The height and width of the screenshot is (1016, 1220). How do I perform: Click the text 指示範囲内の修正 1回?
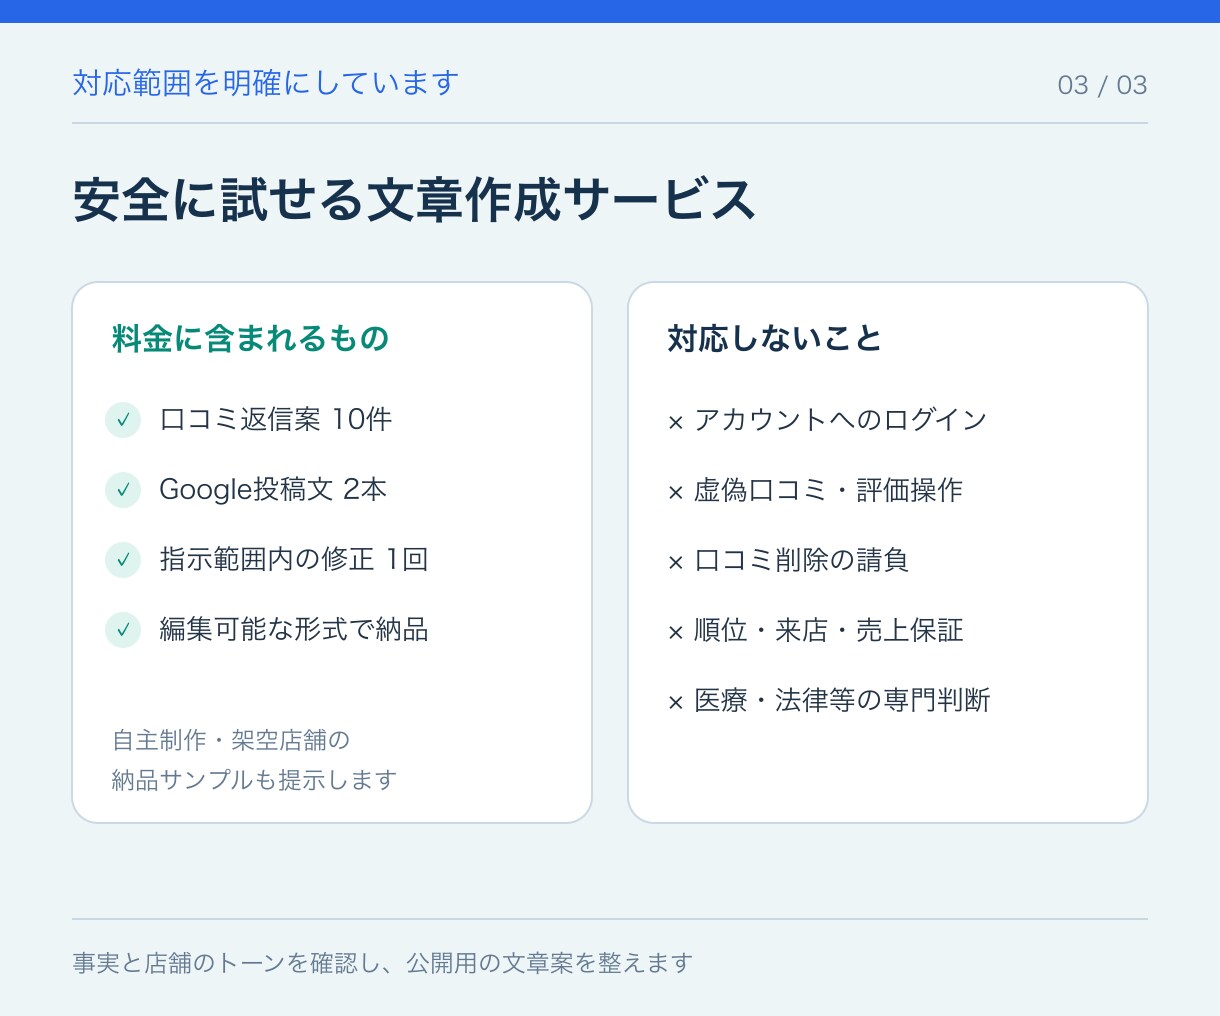coord(294,559)
